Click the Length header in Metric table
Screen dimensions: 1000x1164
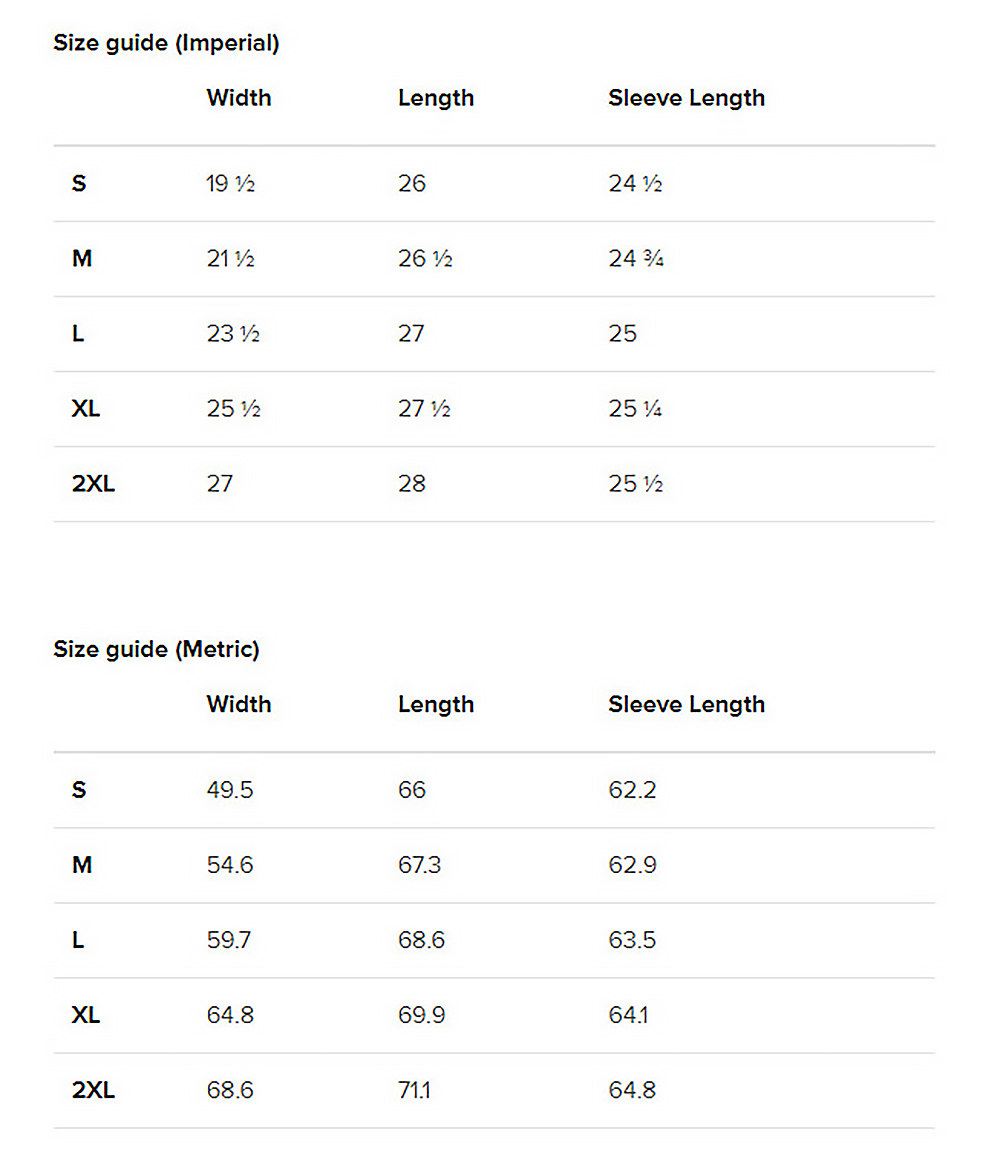[436, 704]
